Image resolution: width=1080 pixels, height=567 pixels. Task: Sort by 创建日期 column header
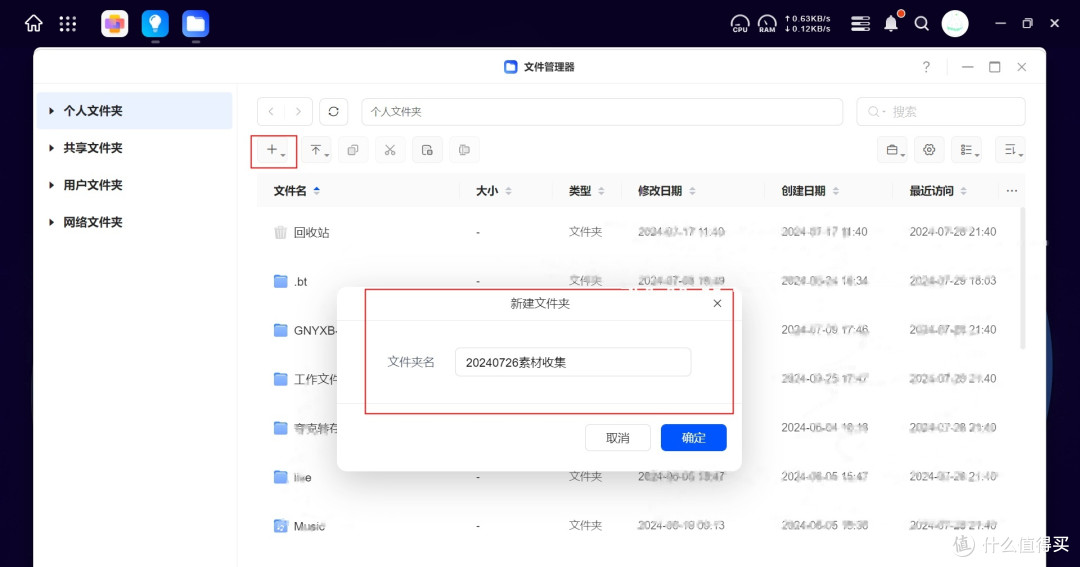click(x=810, y=191)
